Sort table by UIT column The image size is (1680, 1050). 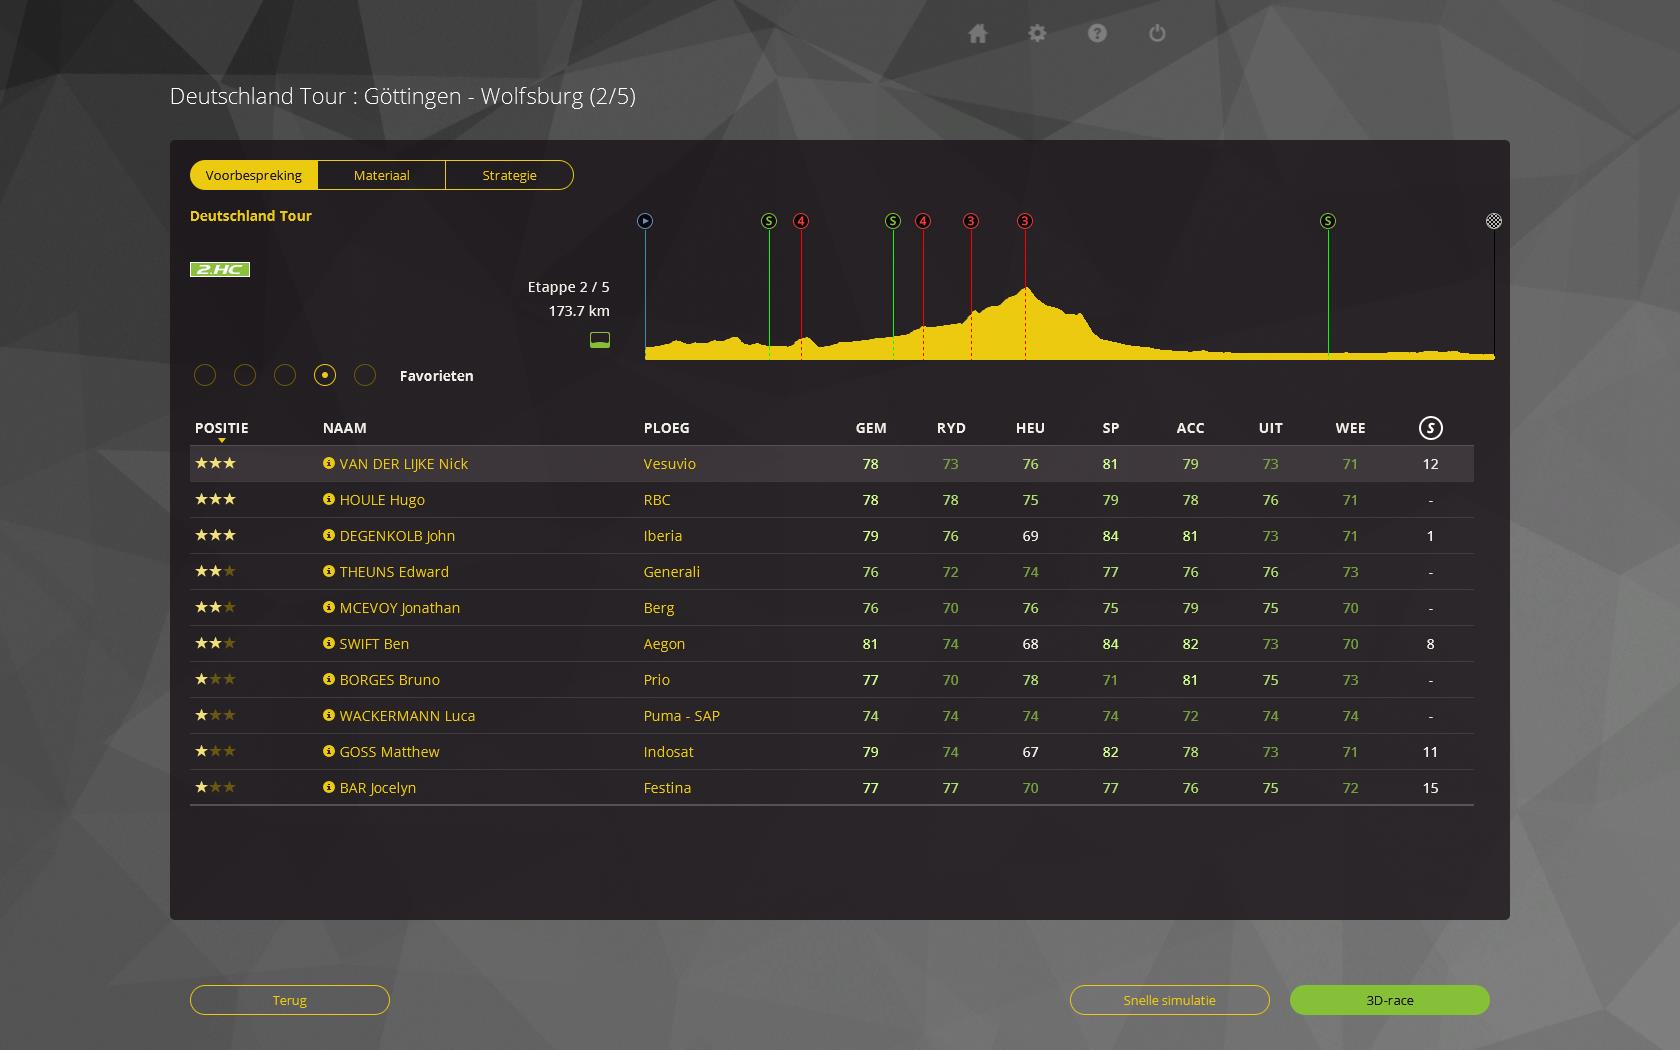1270,428
